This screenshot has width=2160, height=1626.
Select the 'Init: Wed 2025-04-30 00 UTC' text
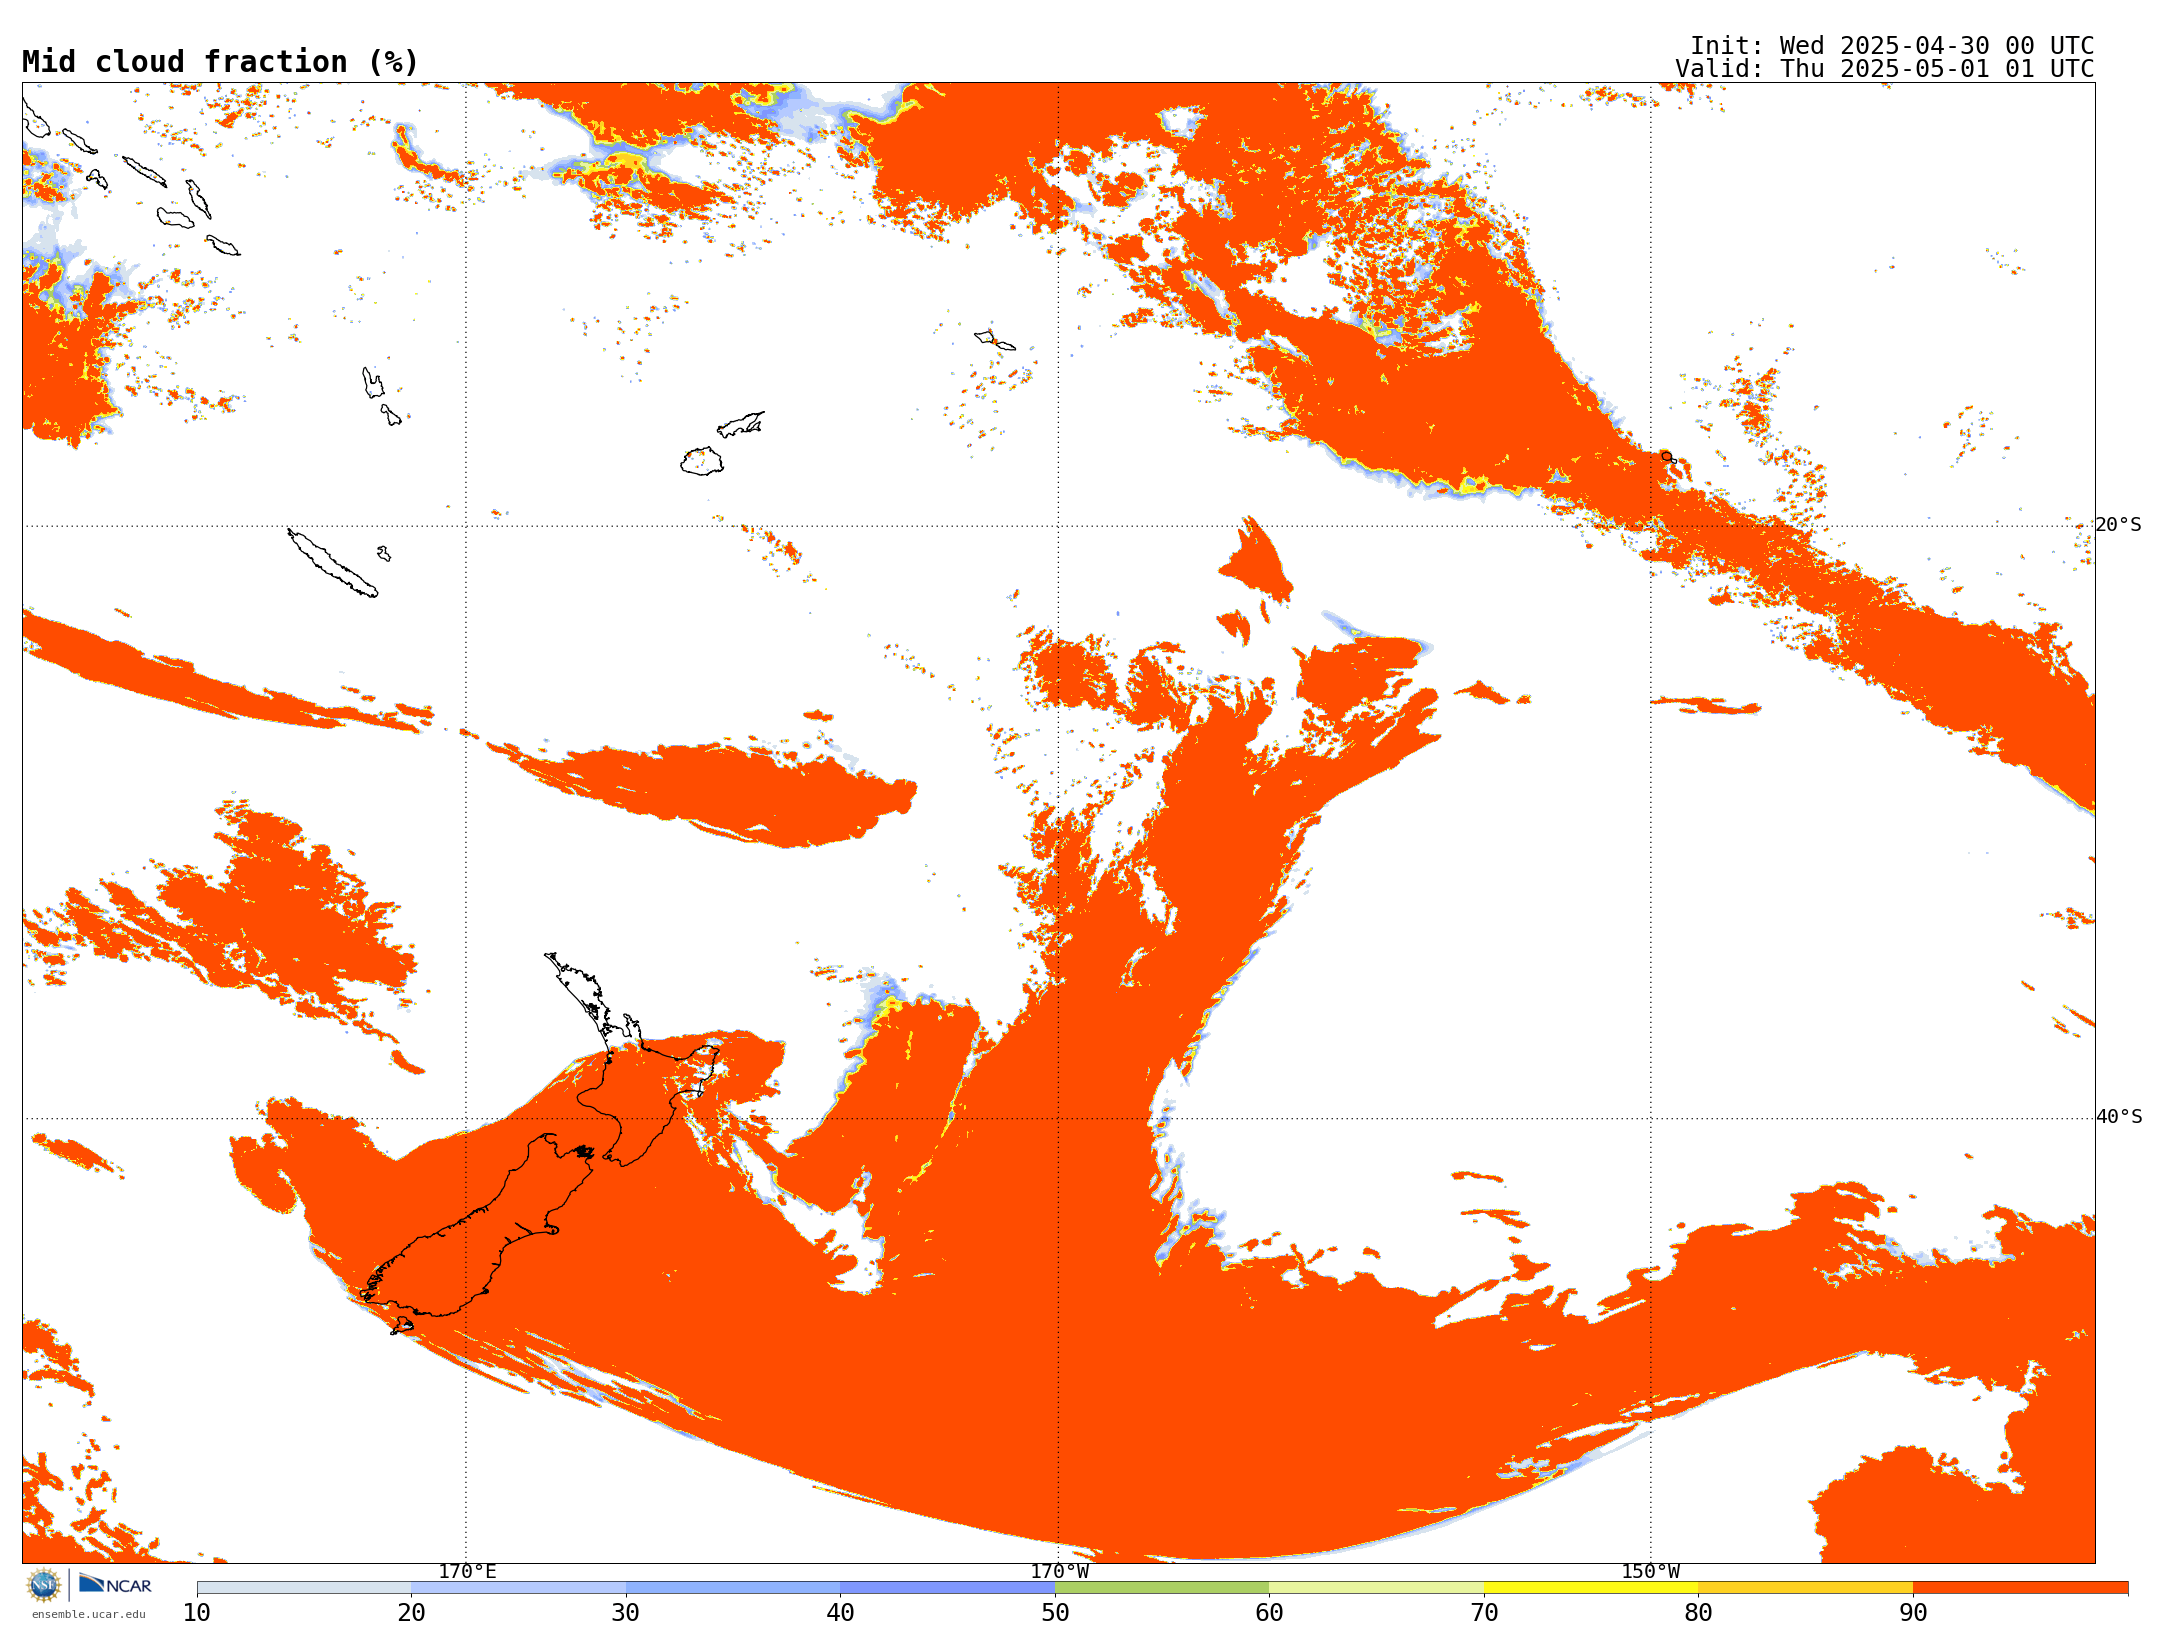tap(1892, 46)
